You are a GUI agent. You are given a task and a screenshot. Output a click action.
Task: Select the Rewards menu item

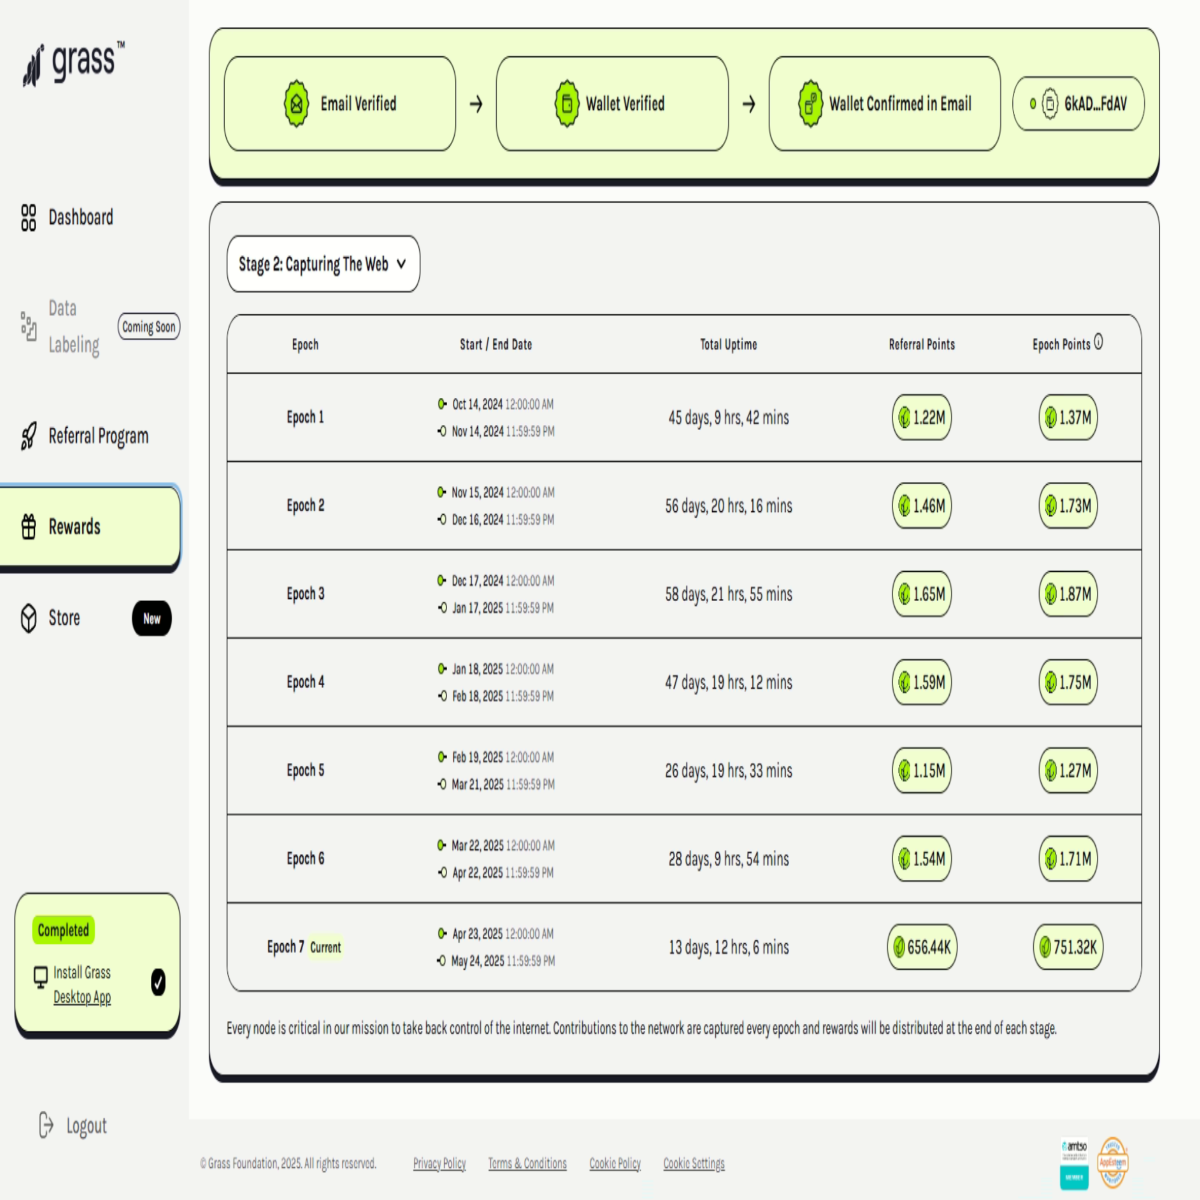click(90, 527)
